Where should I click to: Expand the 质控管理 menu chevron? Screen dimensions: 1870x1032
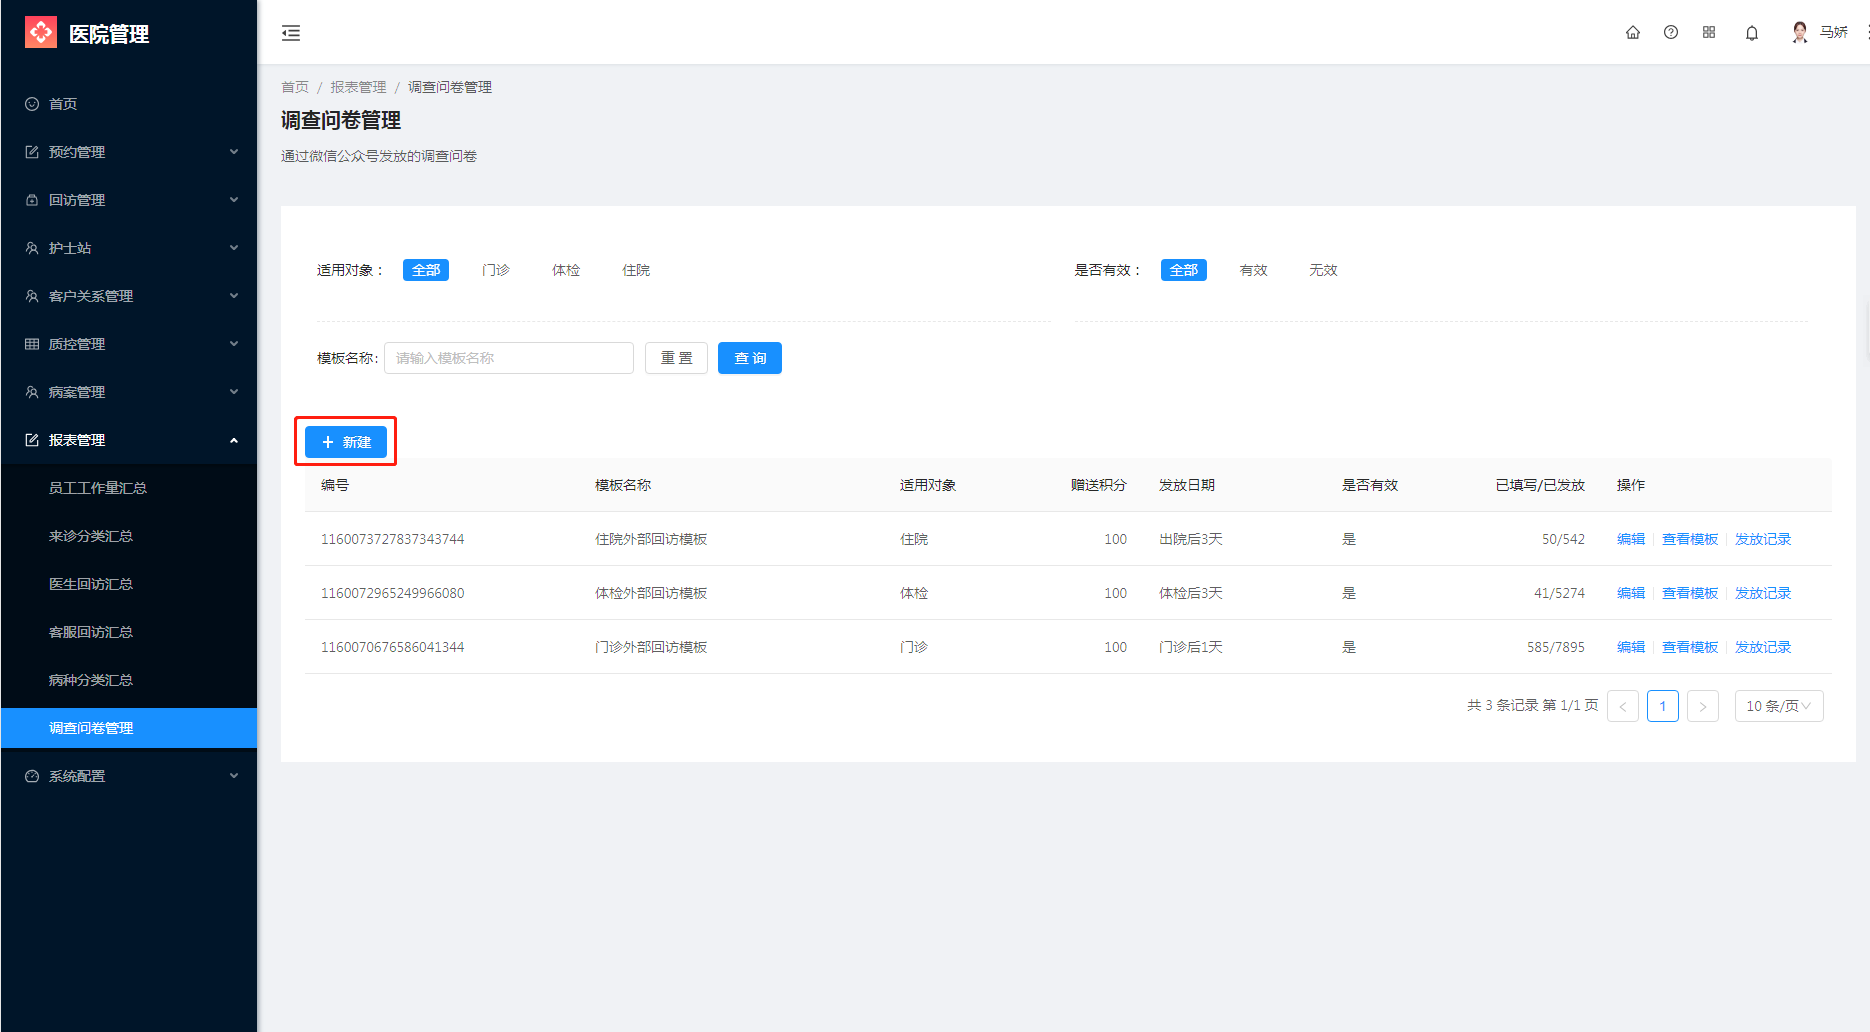point(234,344)
